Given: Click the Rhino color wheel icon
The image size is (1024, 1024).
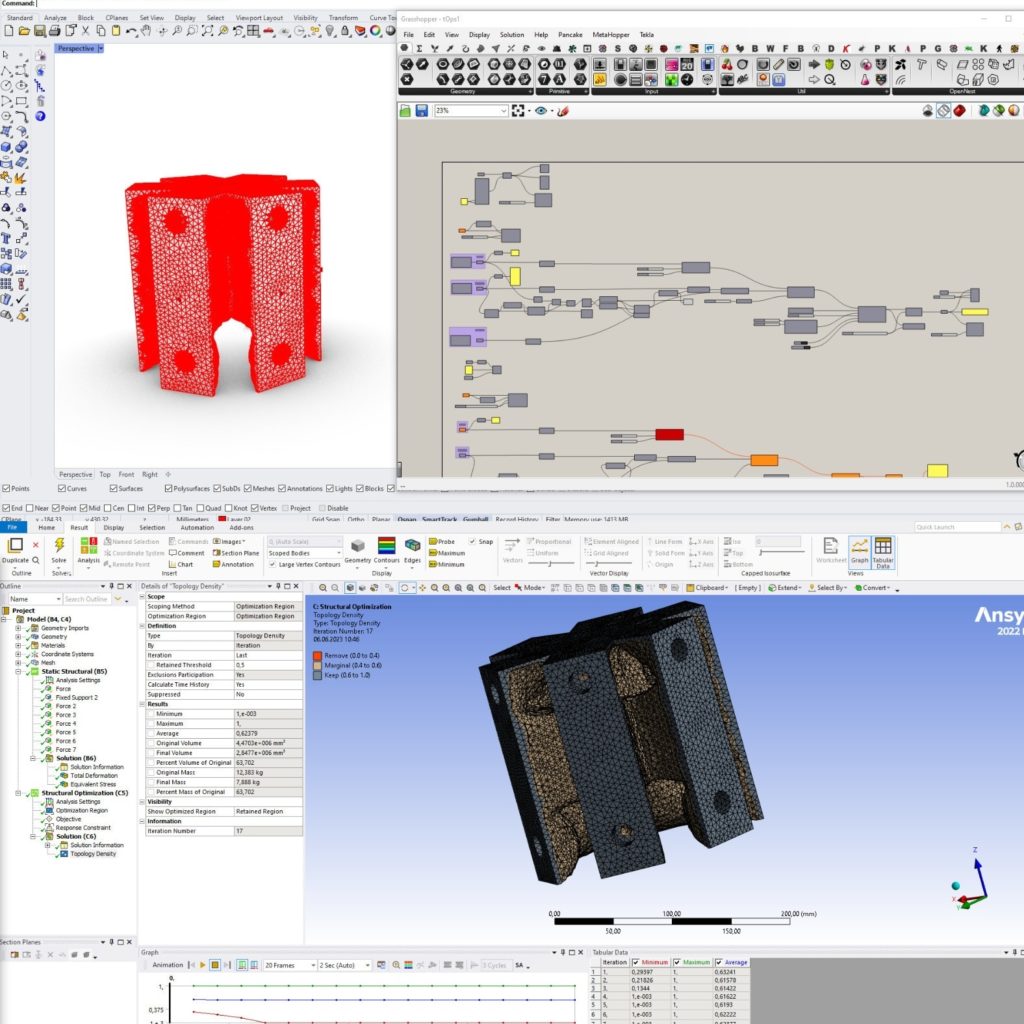Looking at the screenshot, I should [376, 31].
